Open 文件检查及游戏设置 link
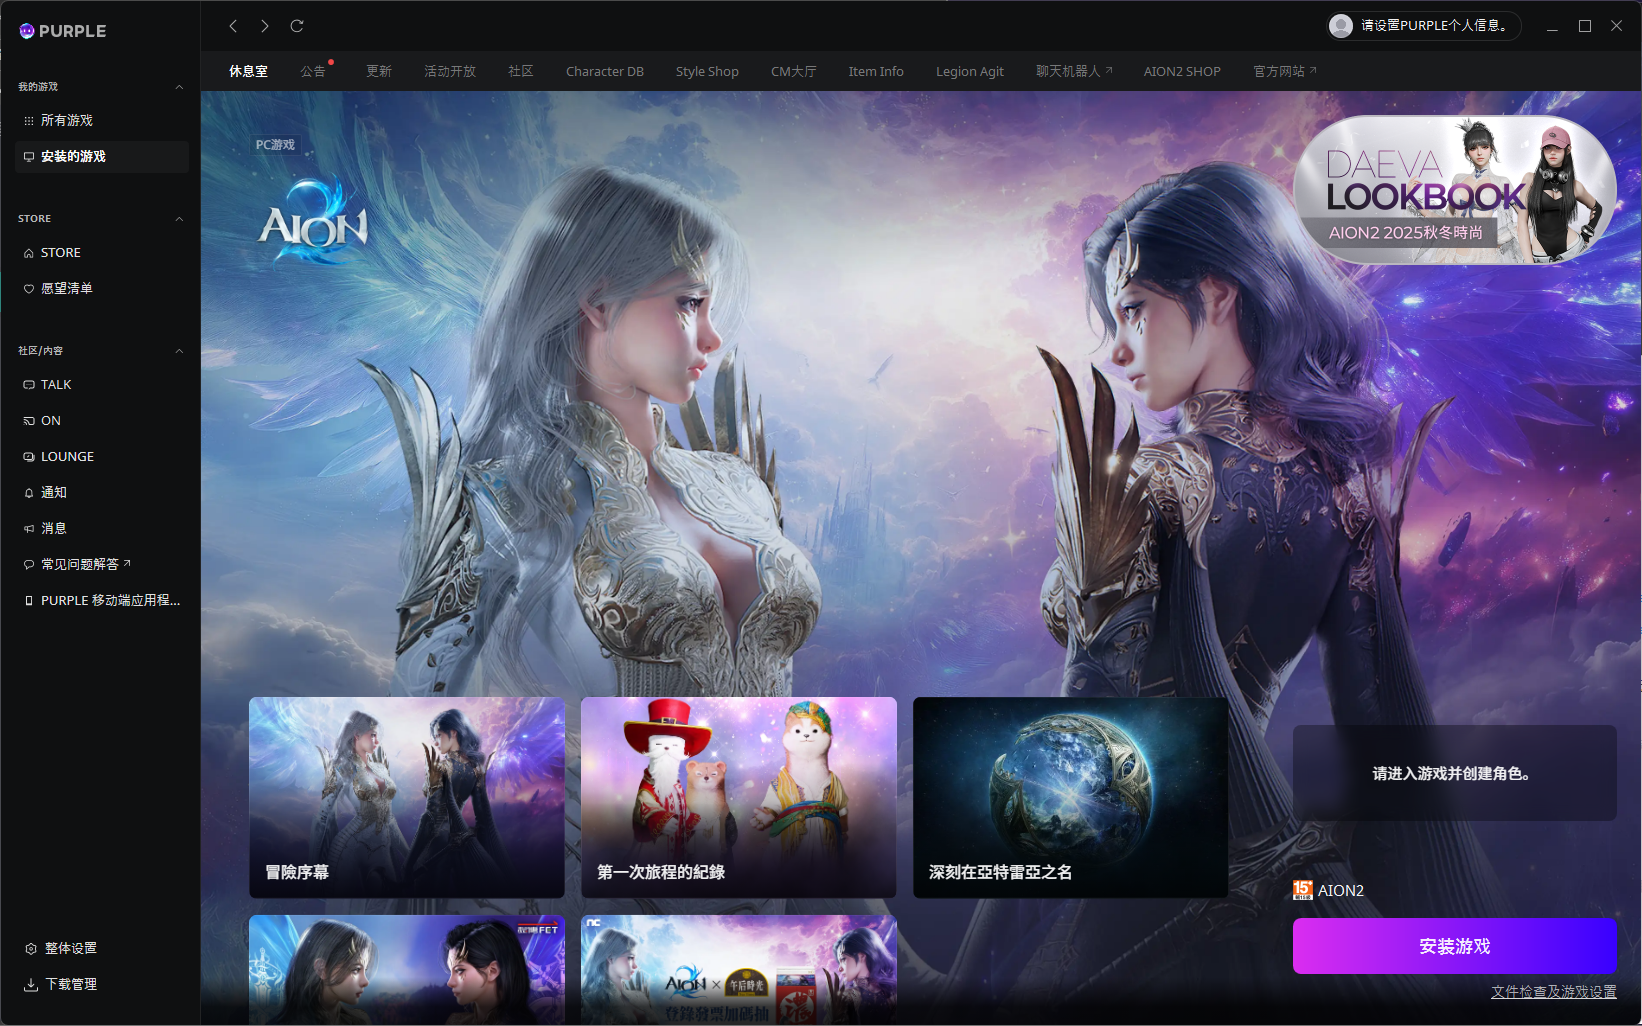The image size is (1642, 1026). click(x=1553, y=992)
